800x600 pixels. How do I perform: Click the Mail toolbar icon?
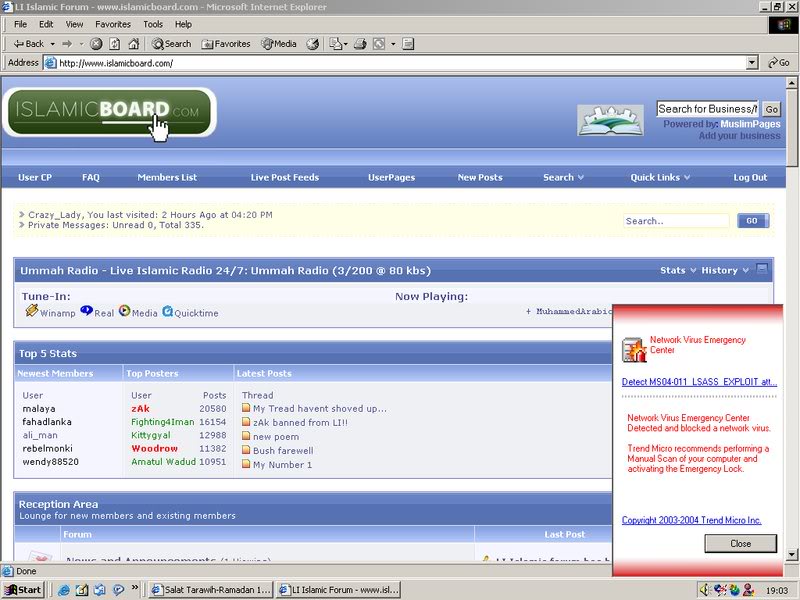(335, 44)
